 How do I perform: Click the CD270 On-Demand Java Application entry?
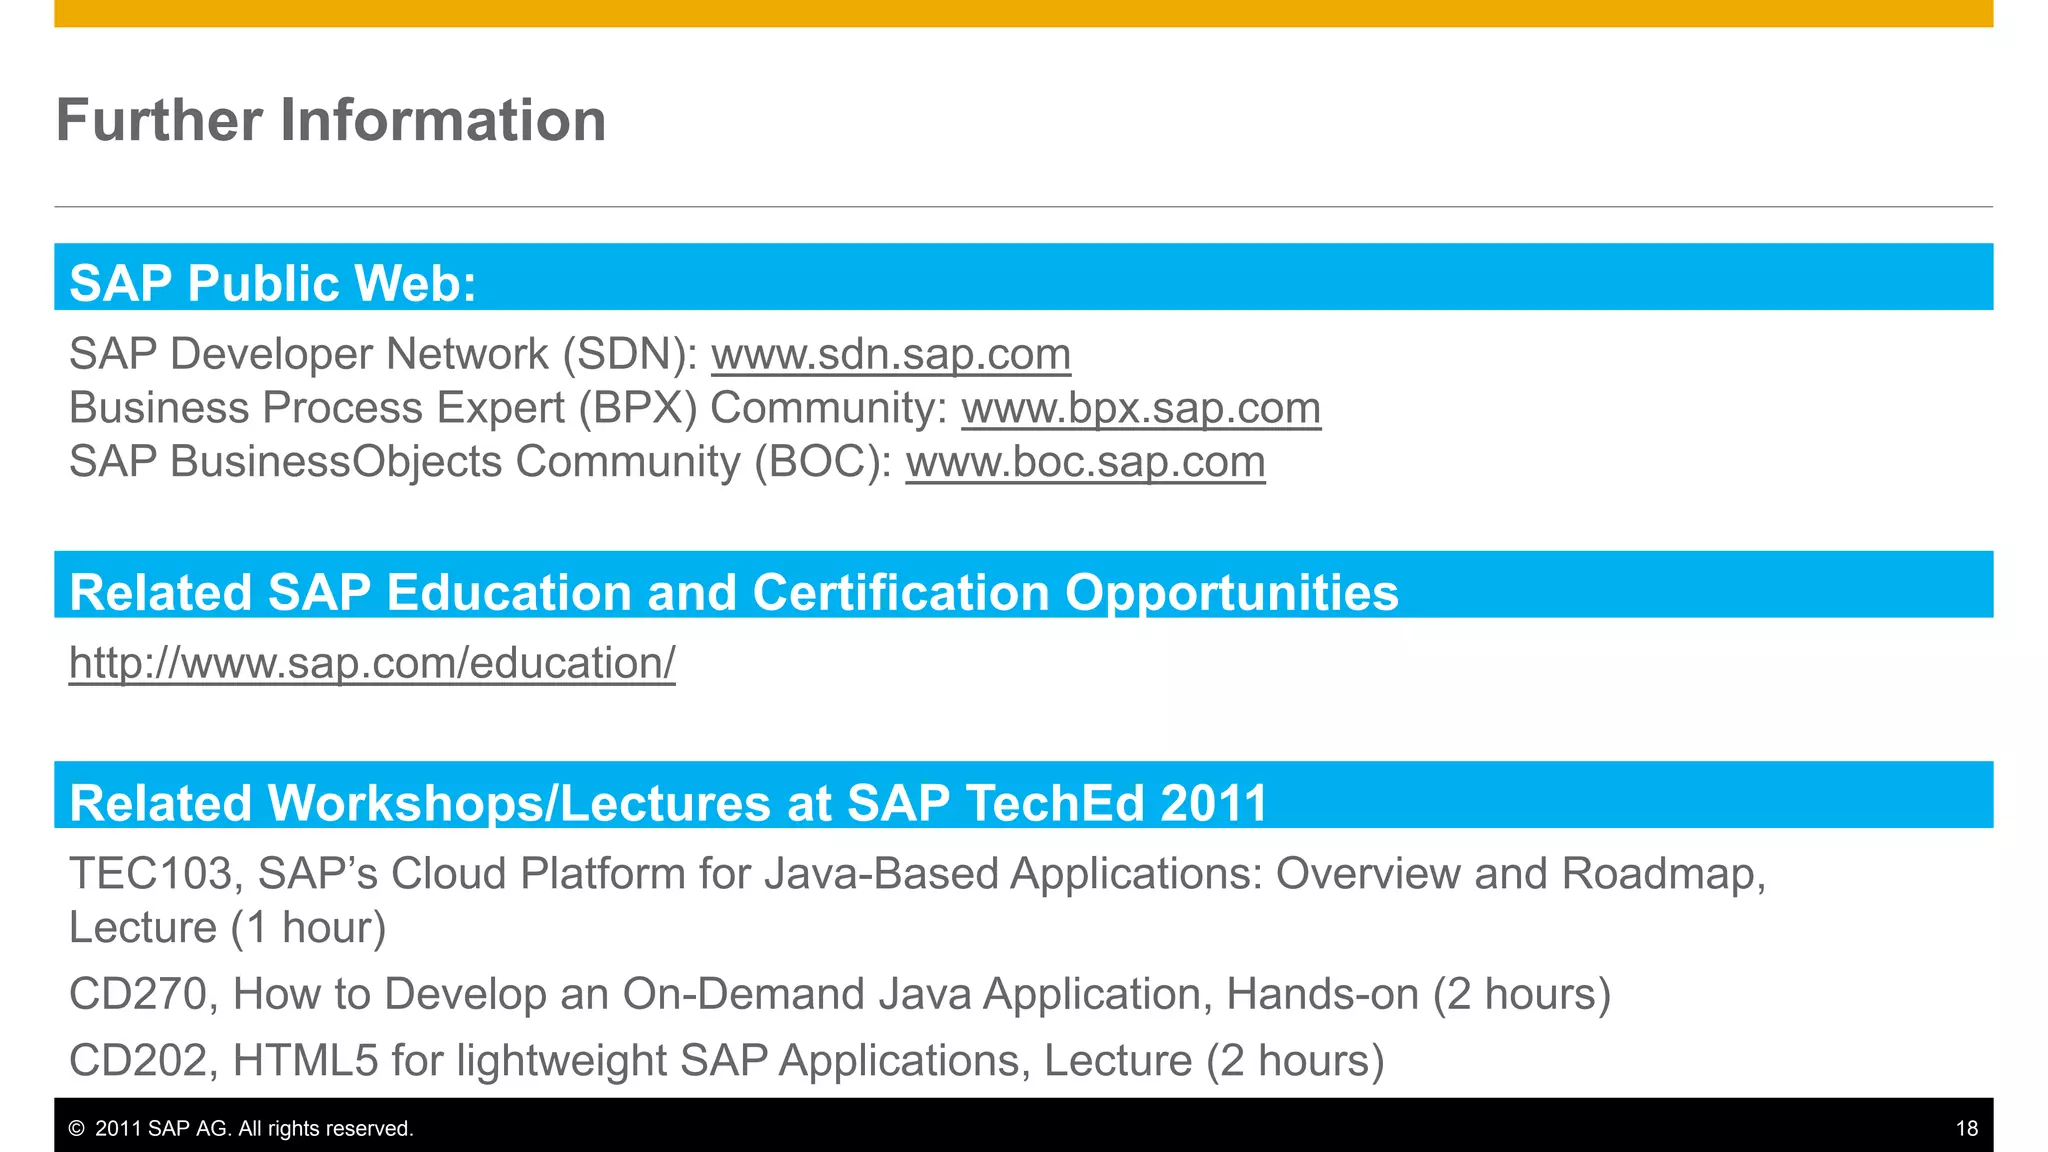839,994
